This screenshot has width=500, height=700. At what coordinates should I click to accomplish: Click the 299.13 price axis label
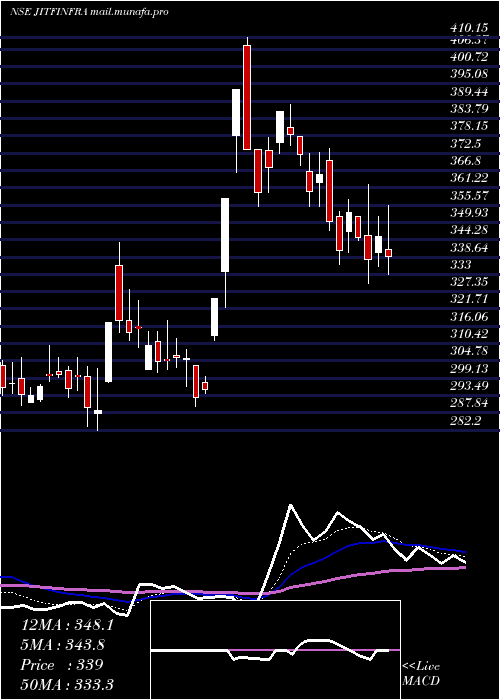(469, 368)
